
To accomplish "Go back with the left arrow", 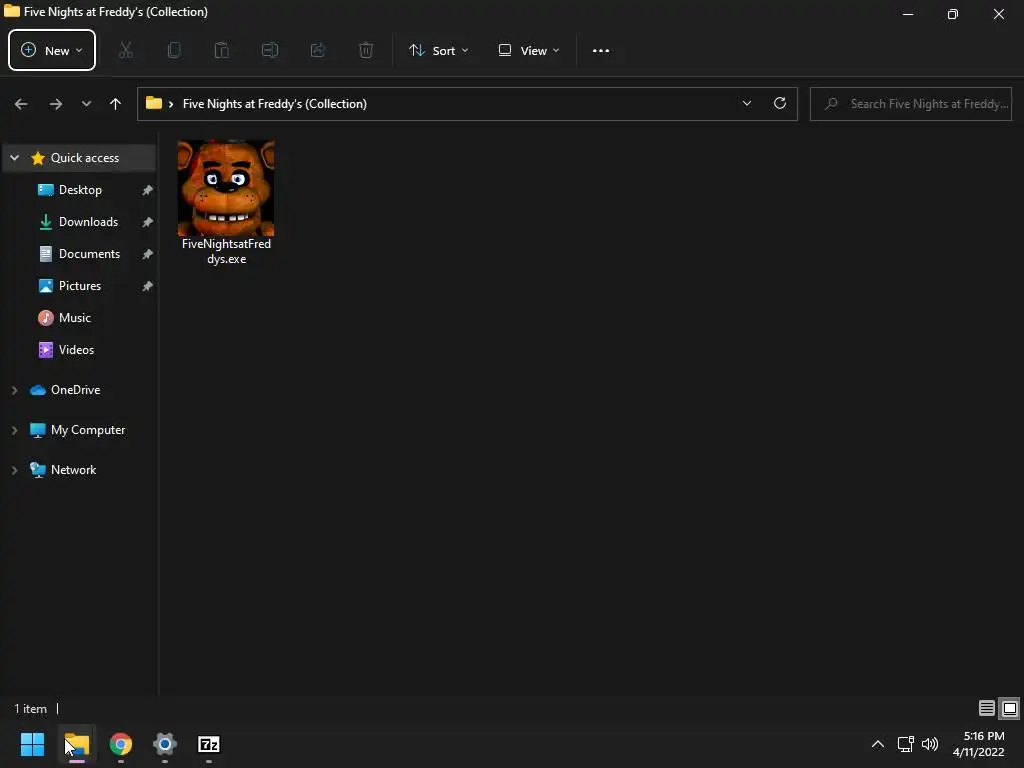I will pyautogui.click(x=21, y=104).
